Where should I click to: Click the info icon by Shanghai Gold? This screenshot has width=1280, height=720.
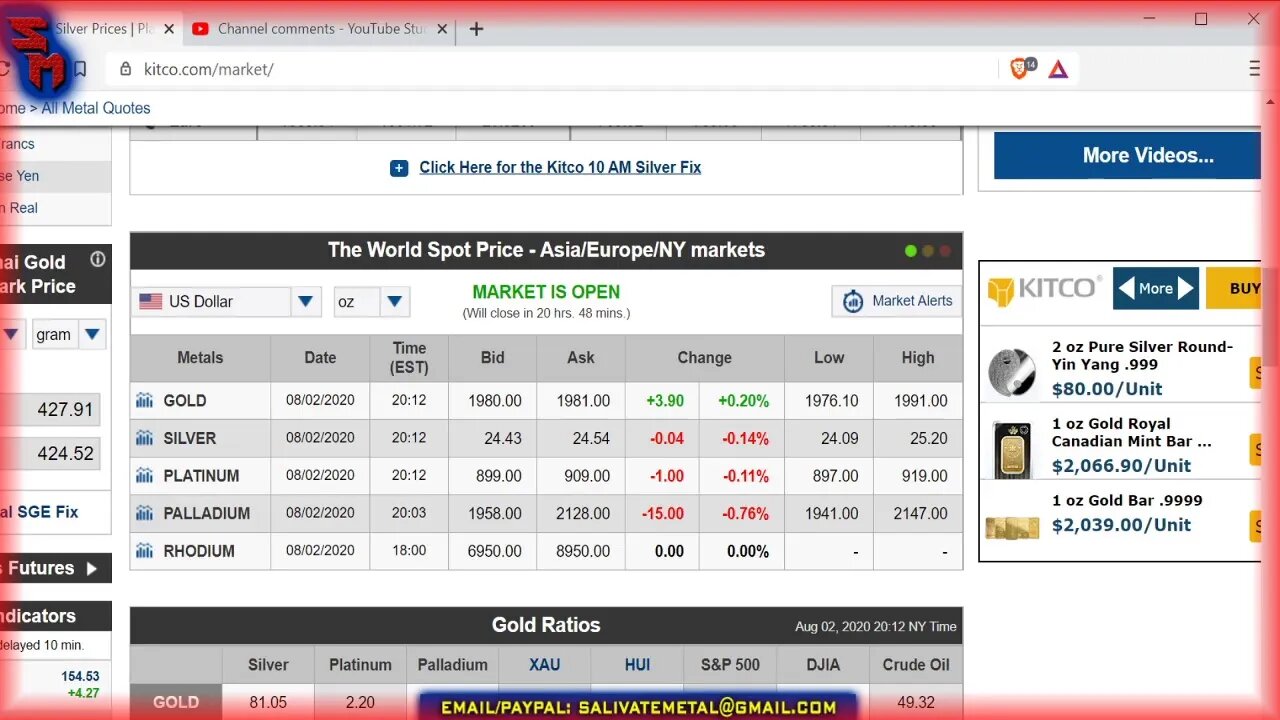[x=98, y=260]
